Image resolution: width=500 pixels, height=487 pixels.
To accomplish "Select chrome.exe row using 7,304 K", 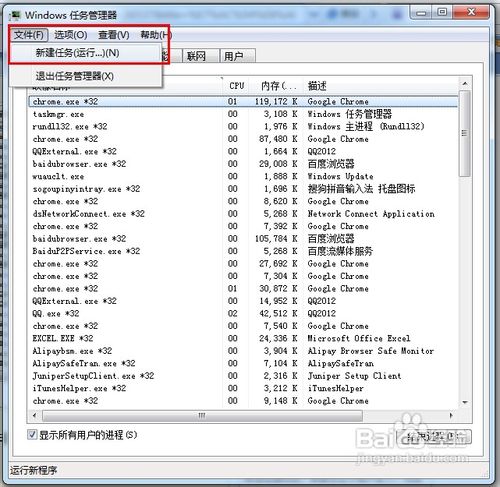I will click(x=243, y=276).
